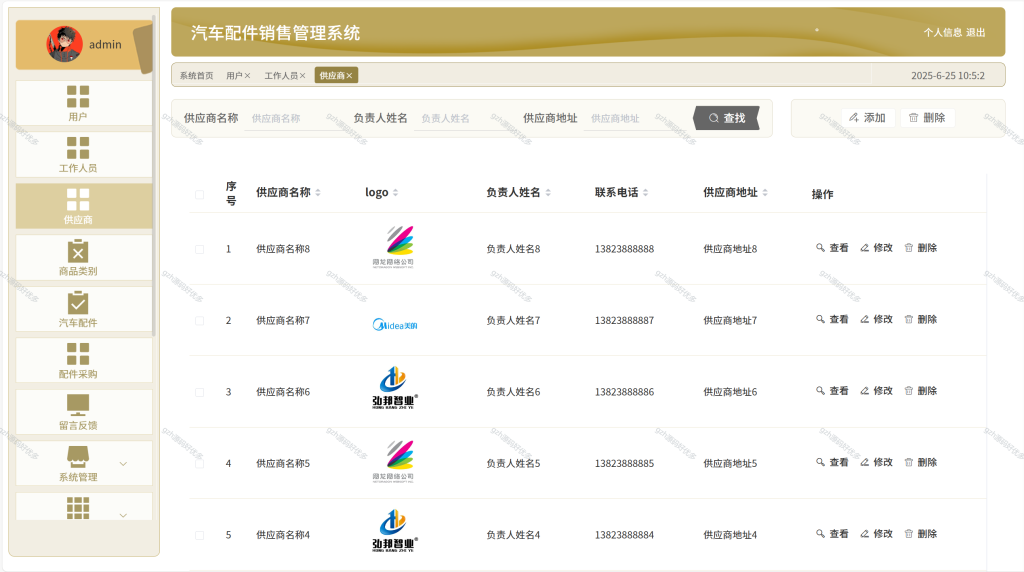Click the grid icon below 系统管理
This screenshot has width=1024, height=572.
pos(78,508)
